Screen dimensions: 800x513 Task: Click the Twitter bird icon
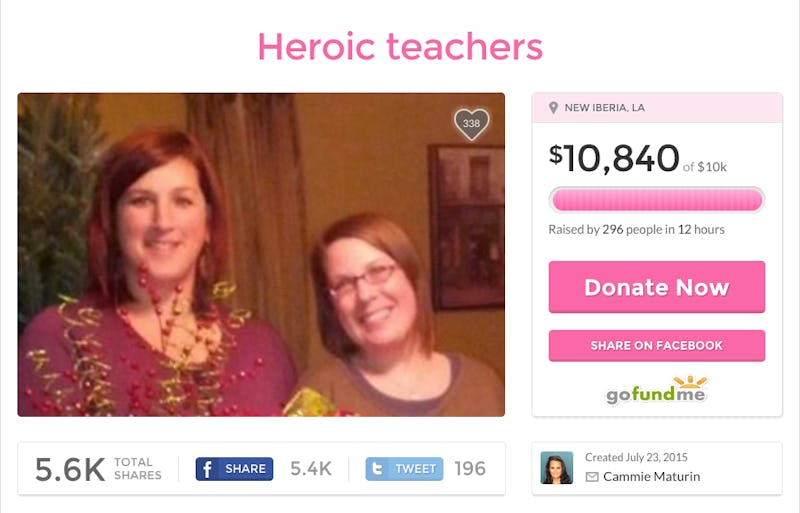click(x=378, y=469)
